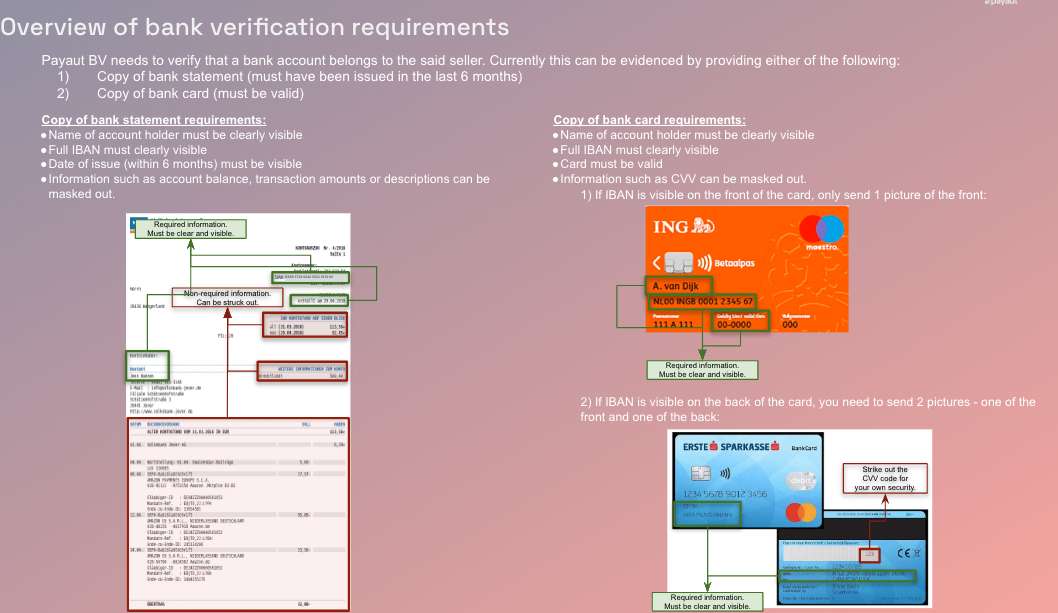This screenshot has height=613, width=1058.
Task: Click the '00-0000' valid thru box
Action: [738, 324]
